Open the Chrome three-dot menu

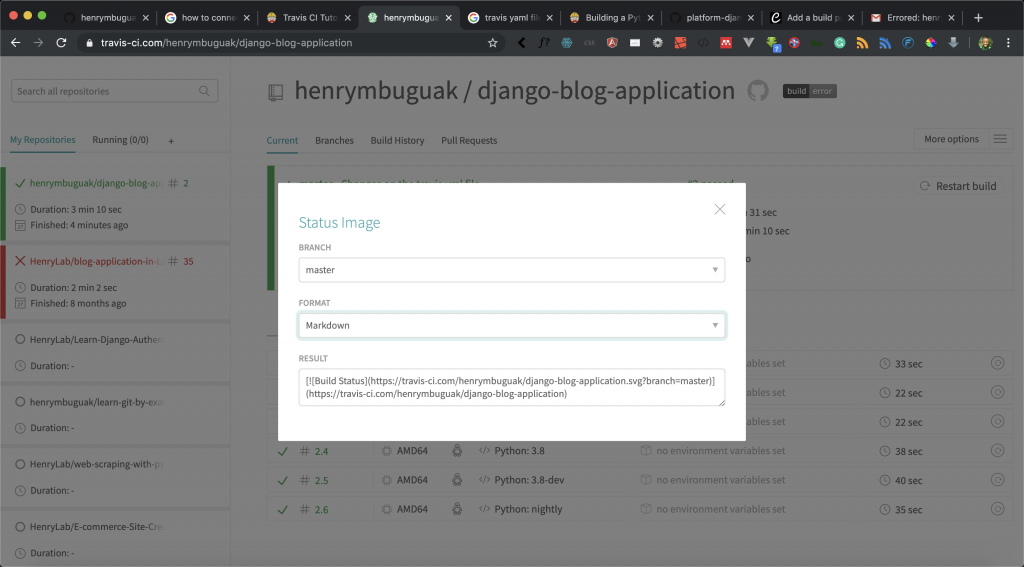[1008, 42]
